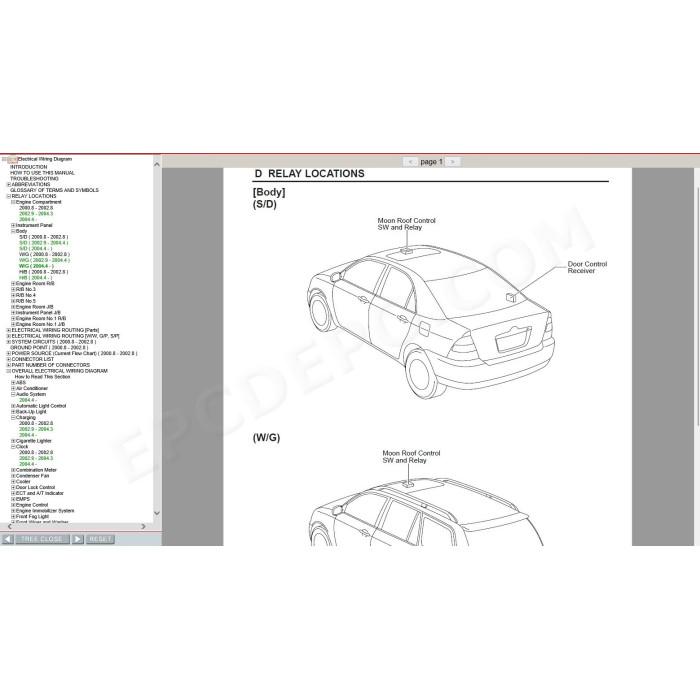Open HOW TO USE THIS MANUAL
Viewport: 700px width, 700px height.
click(x=42, y=173)
